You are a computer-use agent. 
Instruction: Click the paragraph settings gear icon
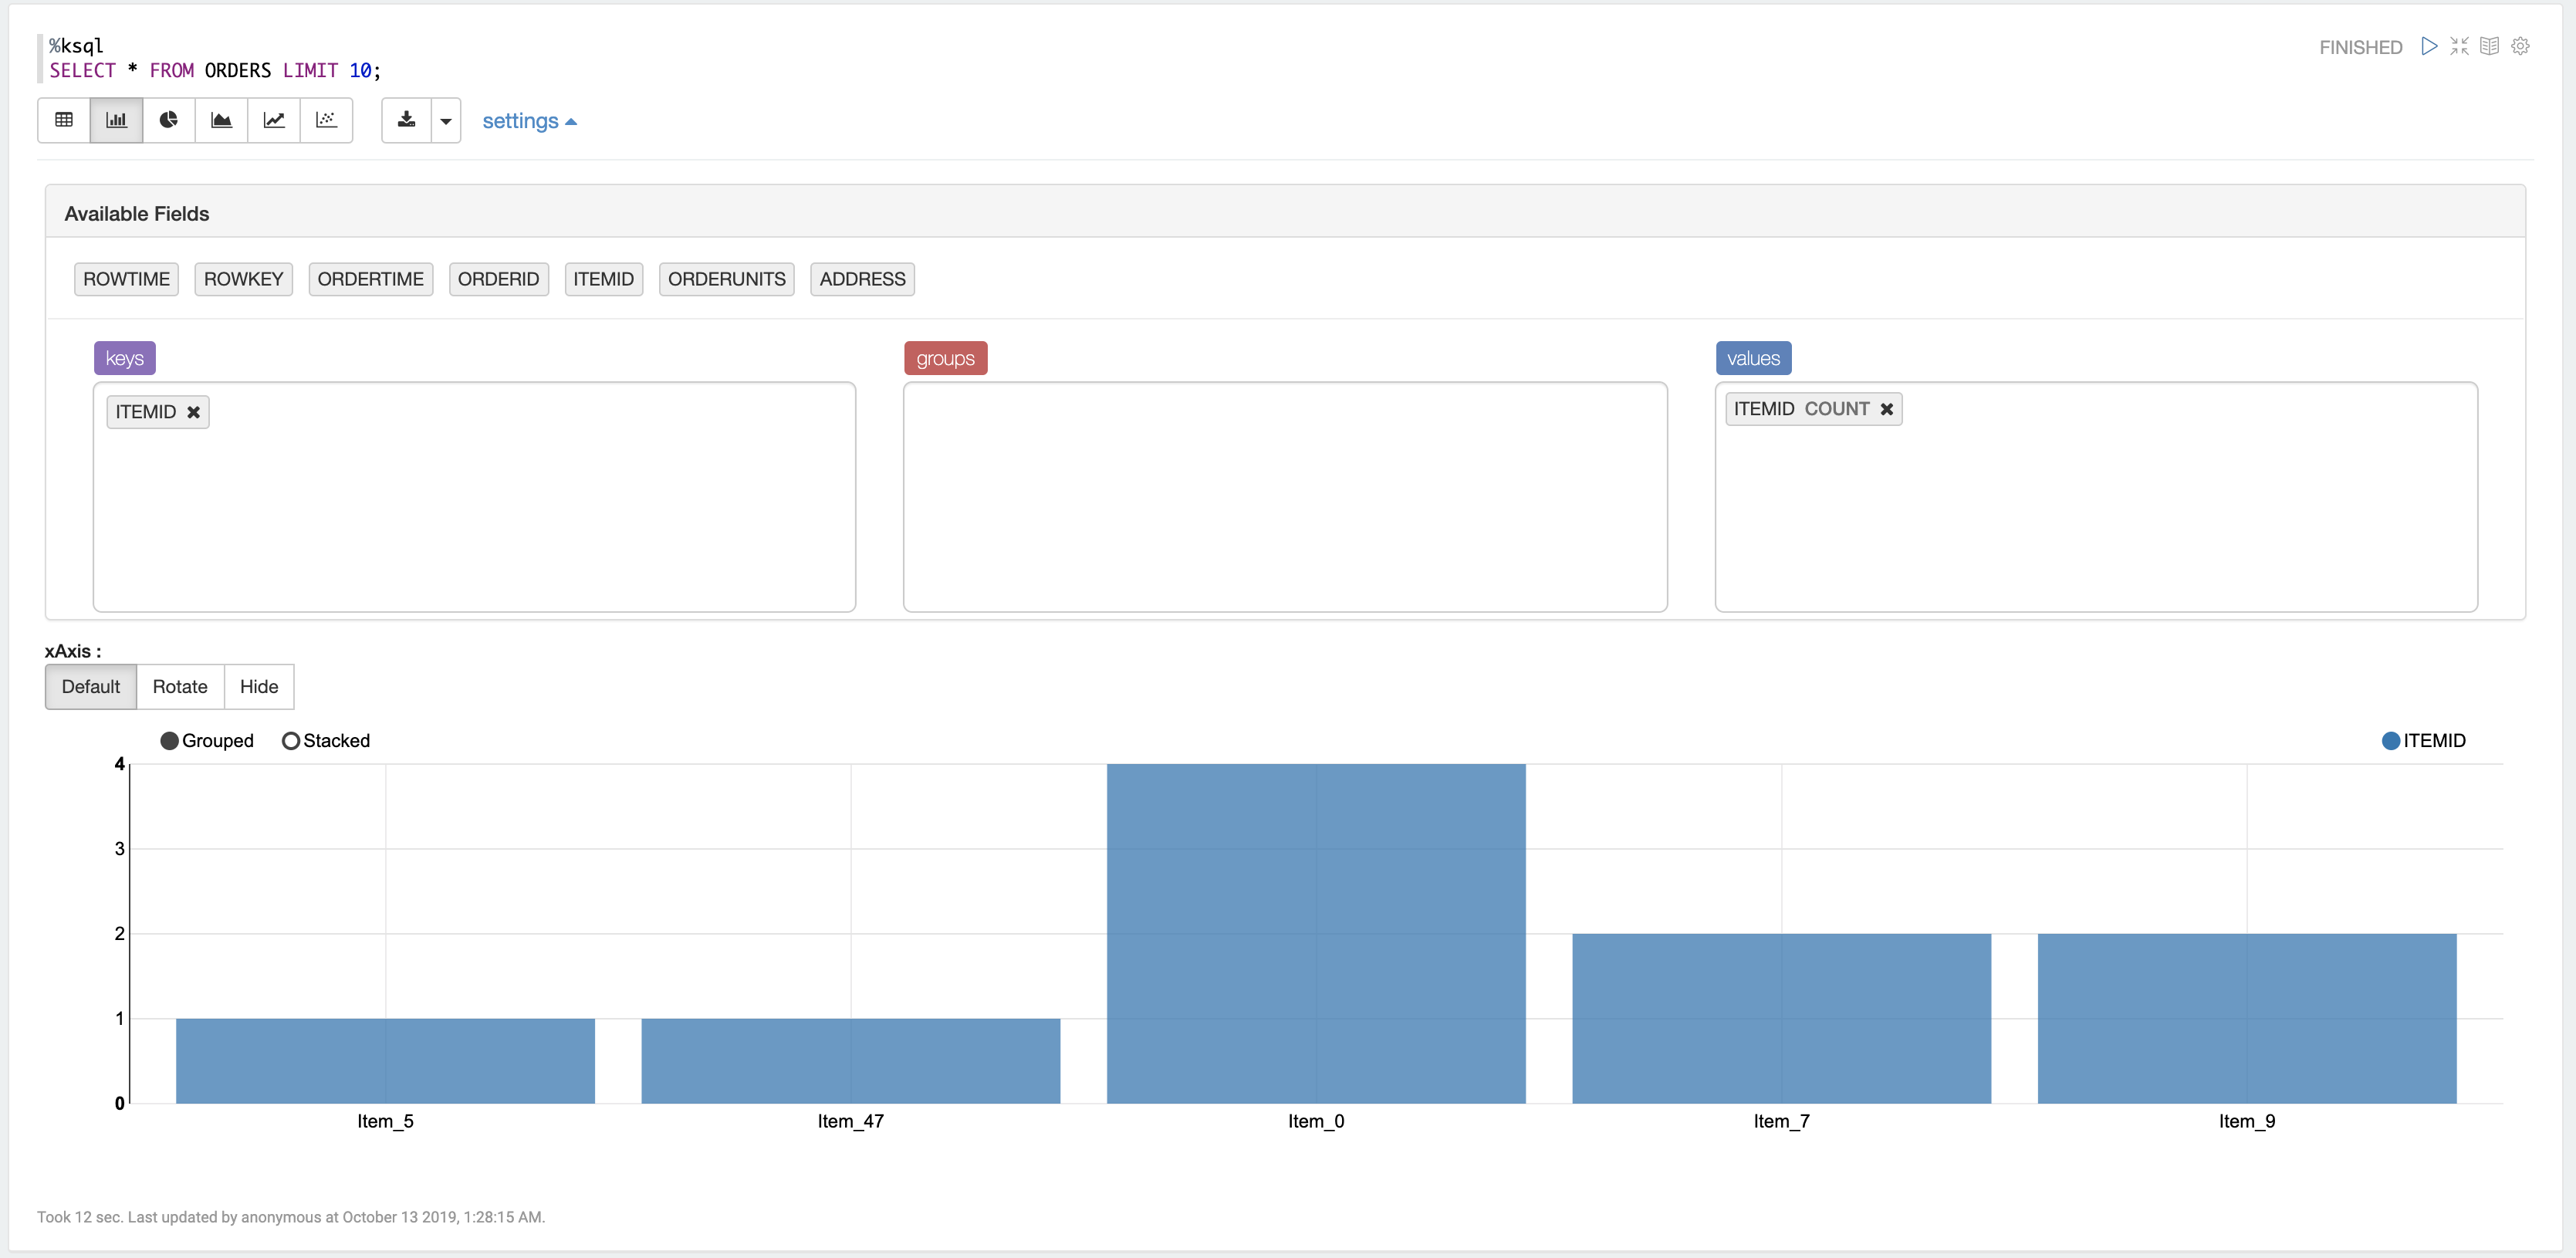(x=2520, y=46)
